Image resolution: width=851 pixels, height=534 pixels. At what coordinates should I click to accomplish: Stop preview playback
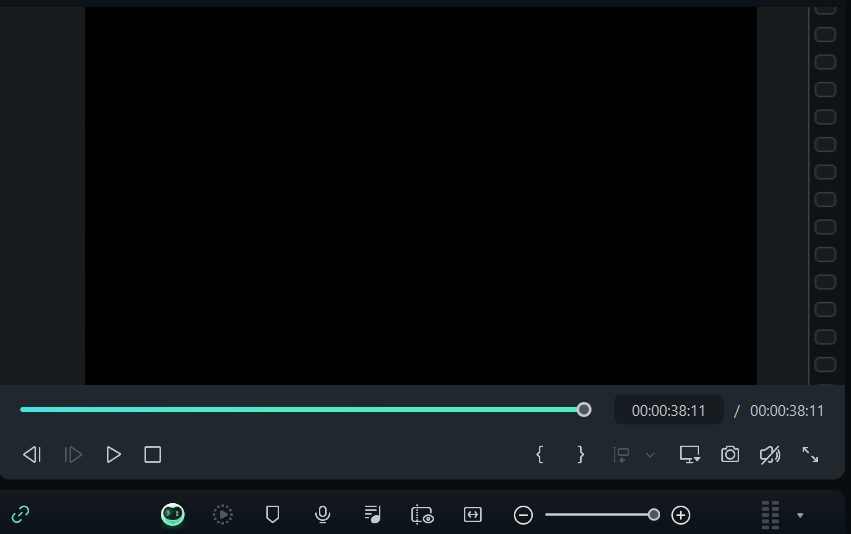(x=153, y=455)
